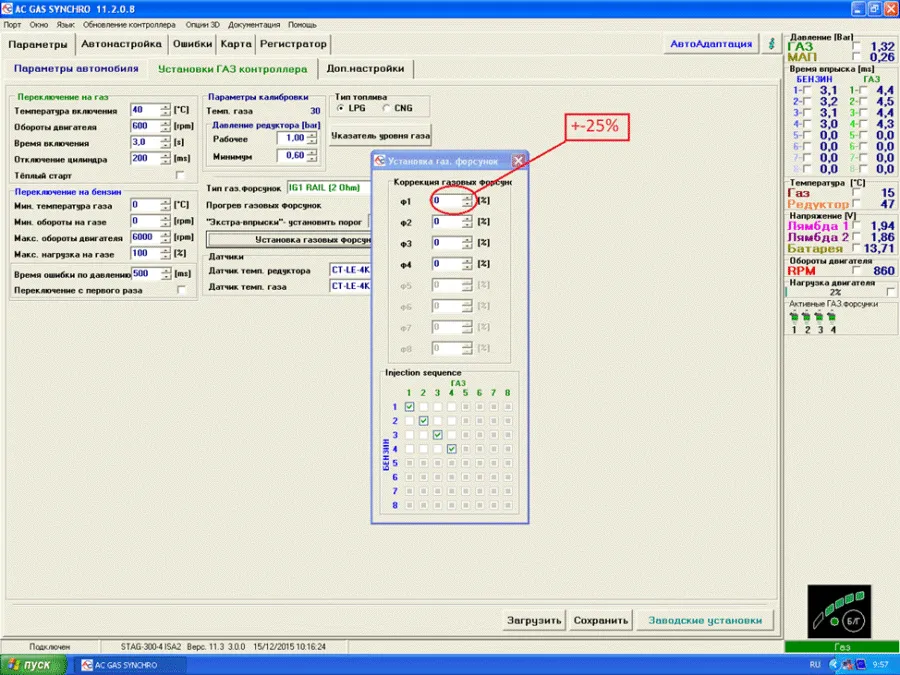Open the Датчик темп. газа dropdown
This screenshot has width=900, height=675.
tap(350, 286)
